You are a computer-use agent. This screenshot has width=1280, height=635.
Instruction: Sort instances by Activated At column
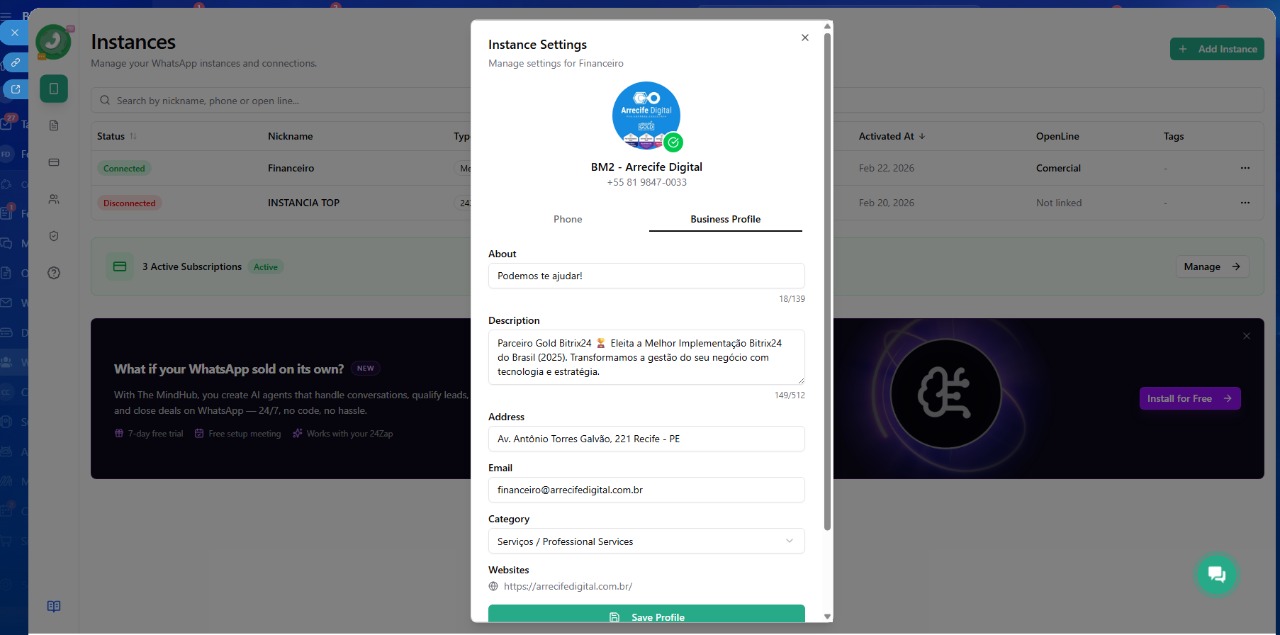point(891,136)
